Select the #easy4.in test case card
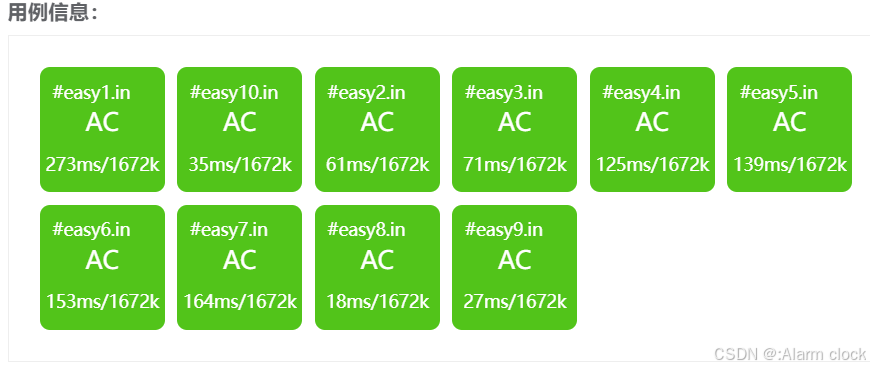The height and width of the screenshot is (369, 870). [x=652, y=129]
